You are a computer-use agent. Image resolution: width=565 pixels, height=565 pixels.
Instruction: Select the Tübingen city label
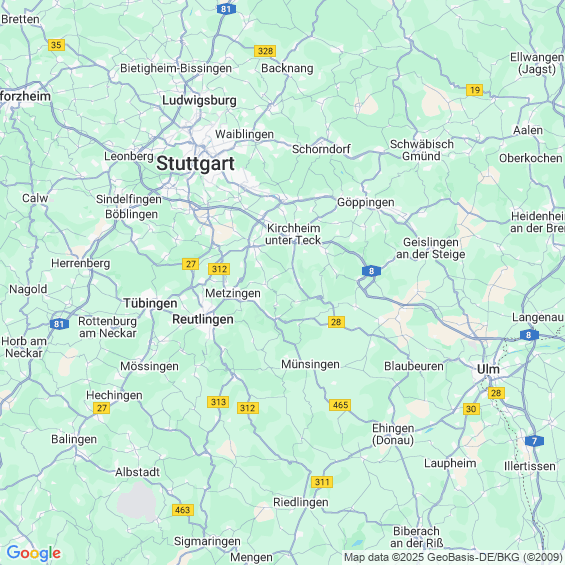(150, 303)
